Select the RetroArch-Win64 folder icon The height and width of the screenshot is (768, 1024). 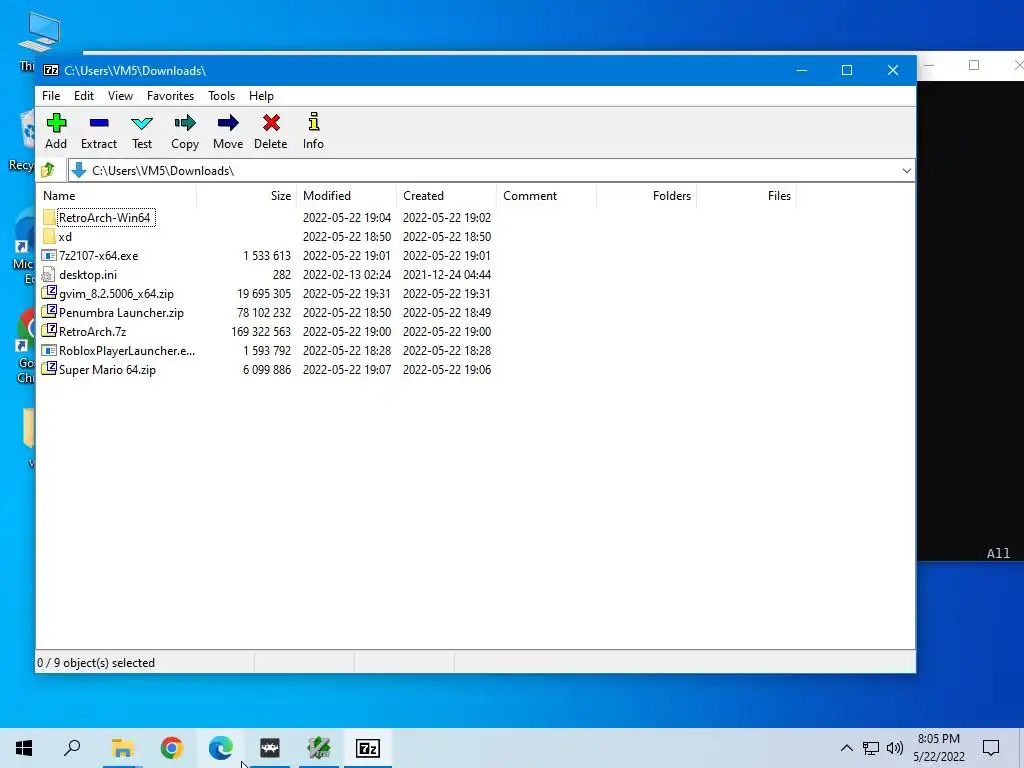click(x=49, y=217)
